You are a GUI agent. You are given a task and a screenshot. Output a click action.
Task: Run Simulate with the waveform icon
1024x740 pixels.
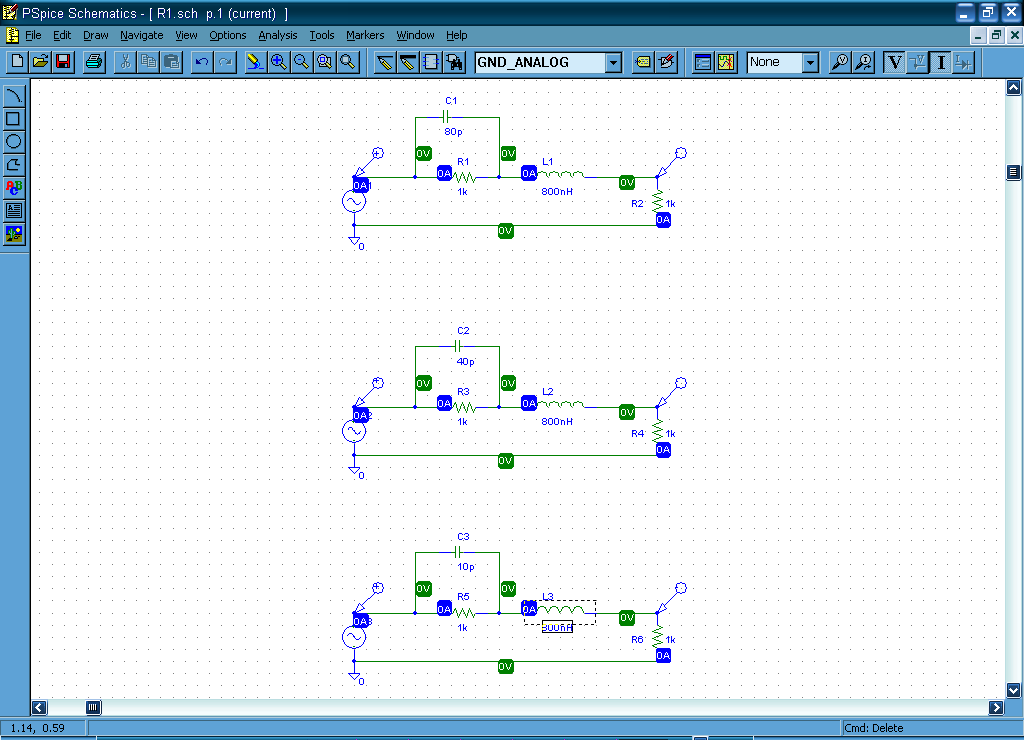726,62
